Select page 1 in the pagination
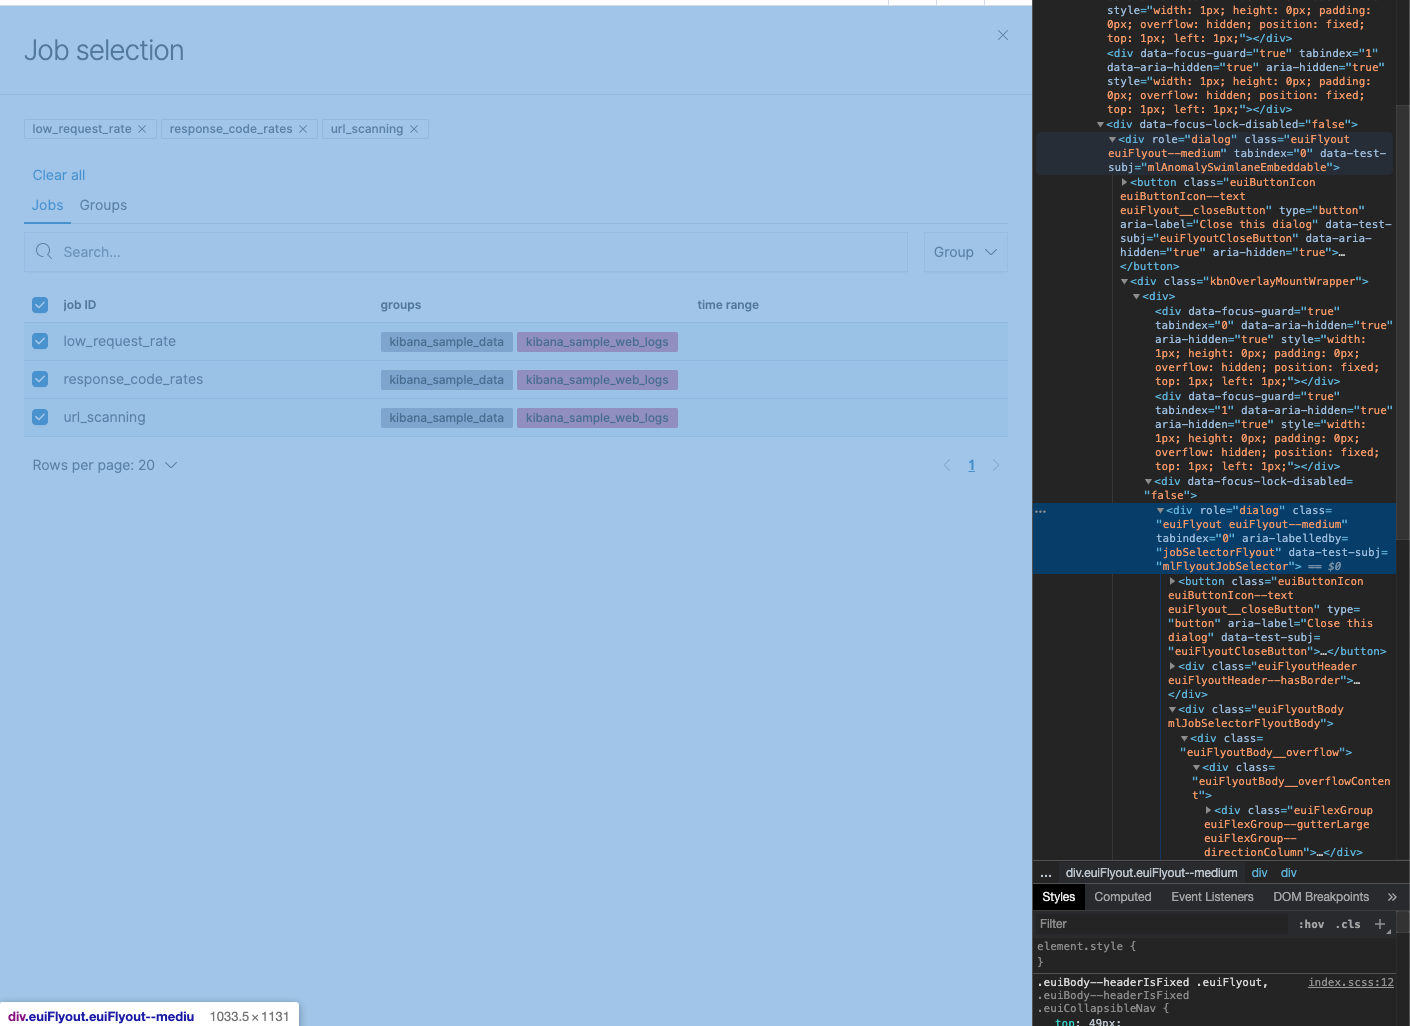The height and width of the screenshot is (1026, 1410). [971, 464]
